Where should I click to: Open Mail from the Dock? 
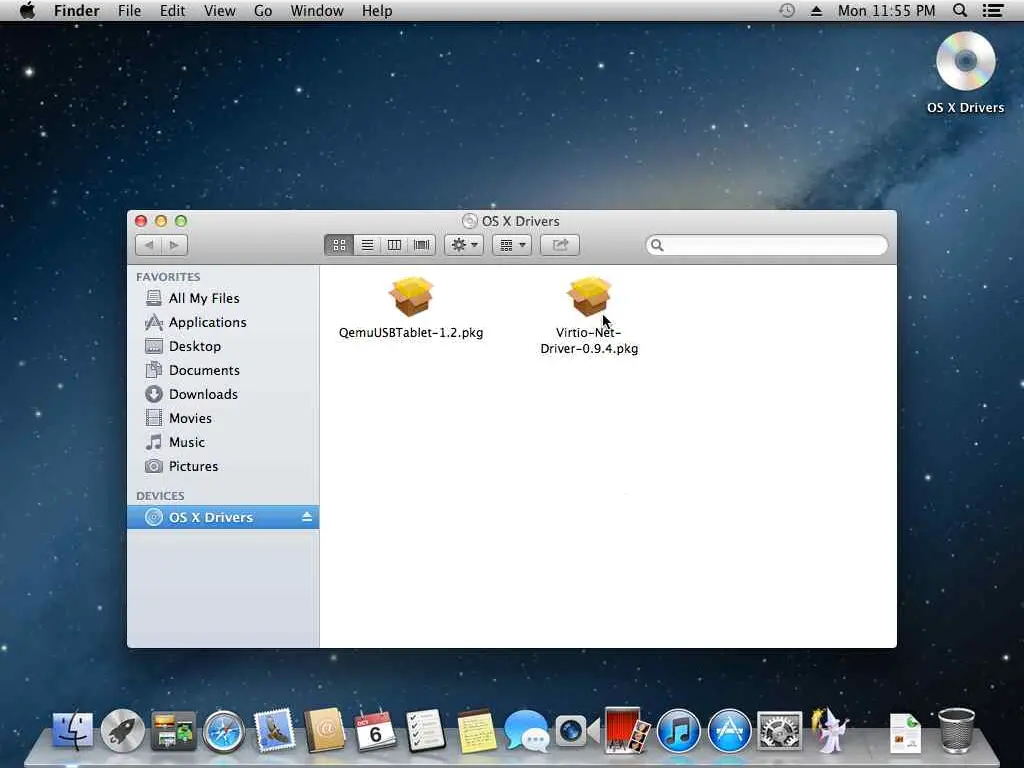[x=274, y=730]
